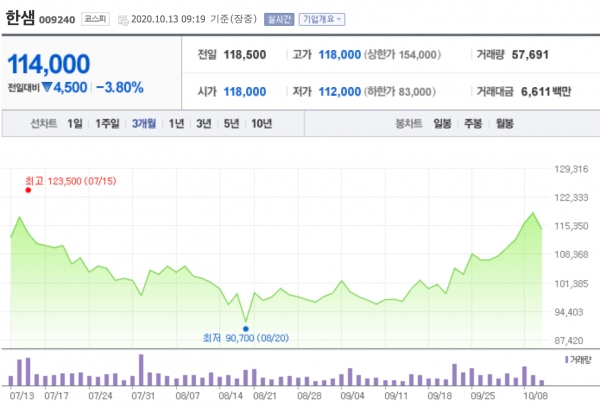Click the percent change -3.80%
Image resolution: width=600 pixels, height=413 pixels.
(x=120, y=88)
